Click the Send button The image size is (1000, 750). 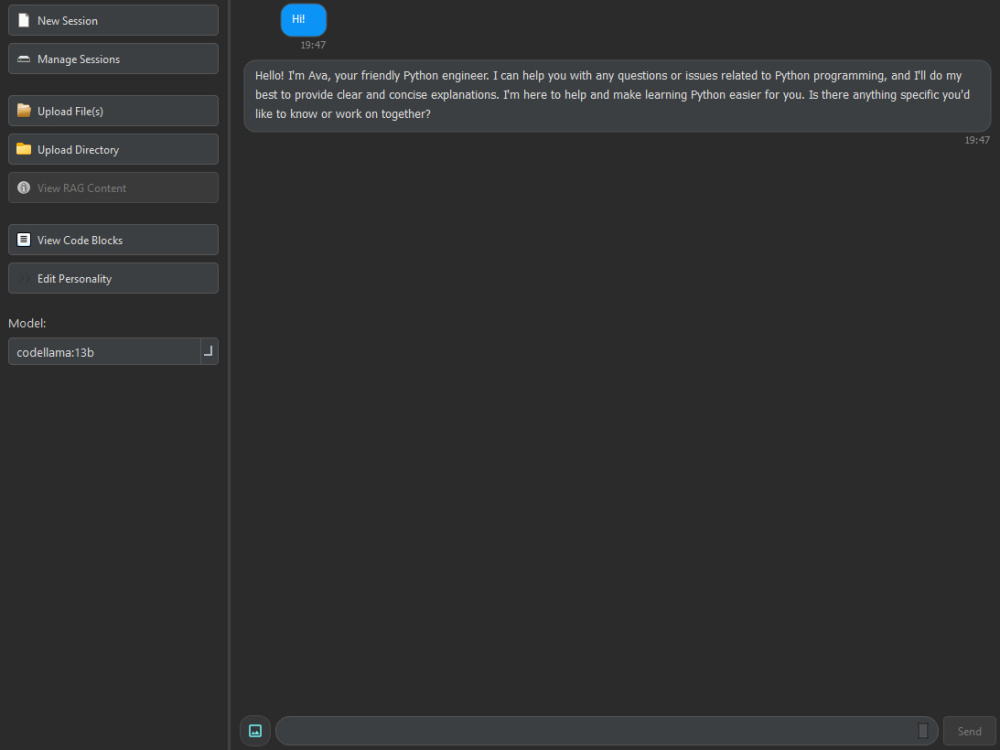pos(969,731)
